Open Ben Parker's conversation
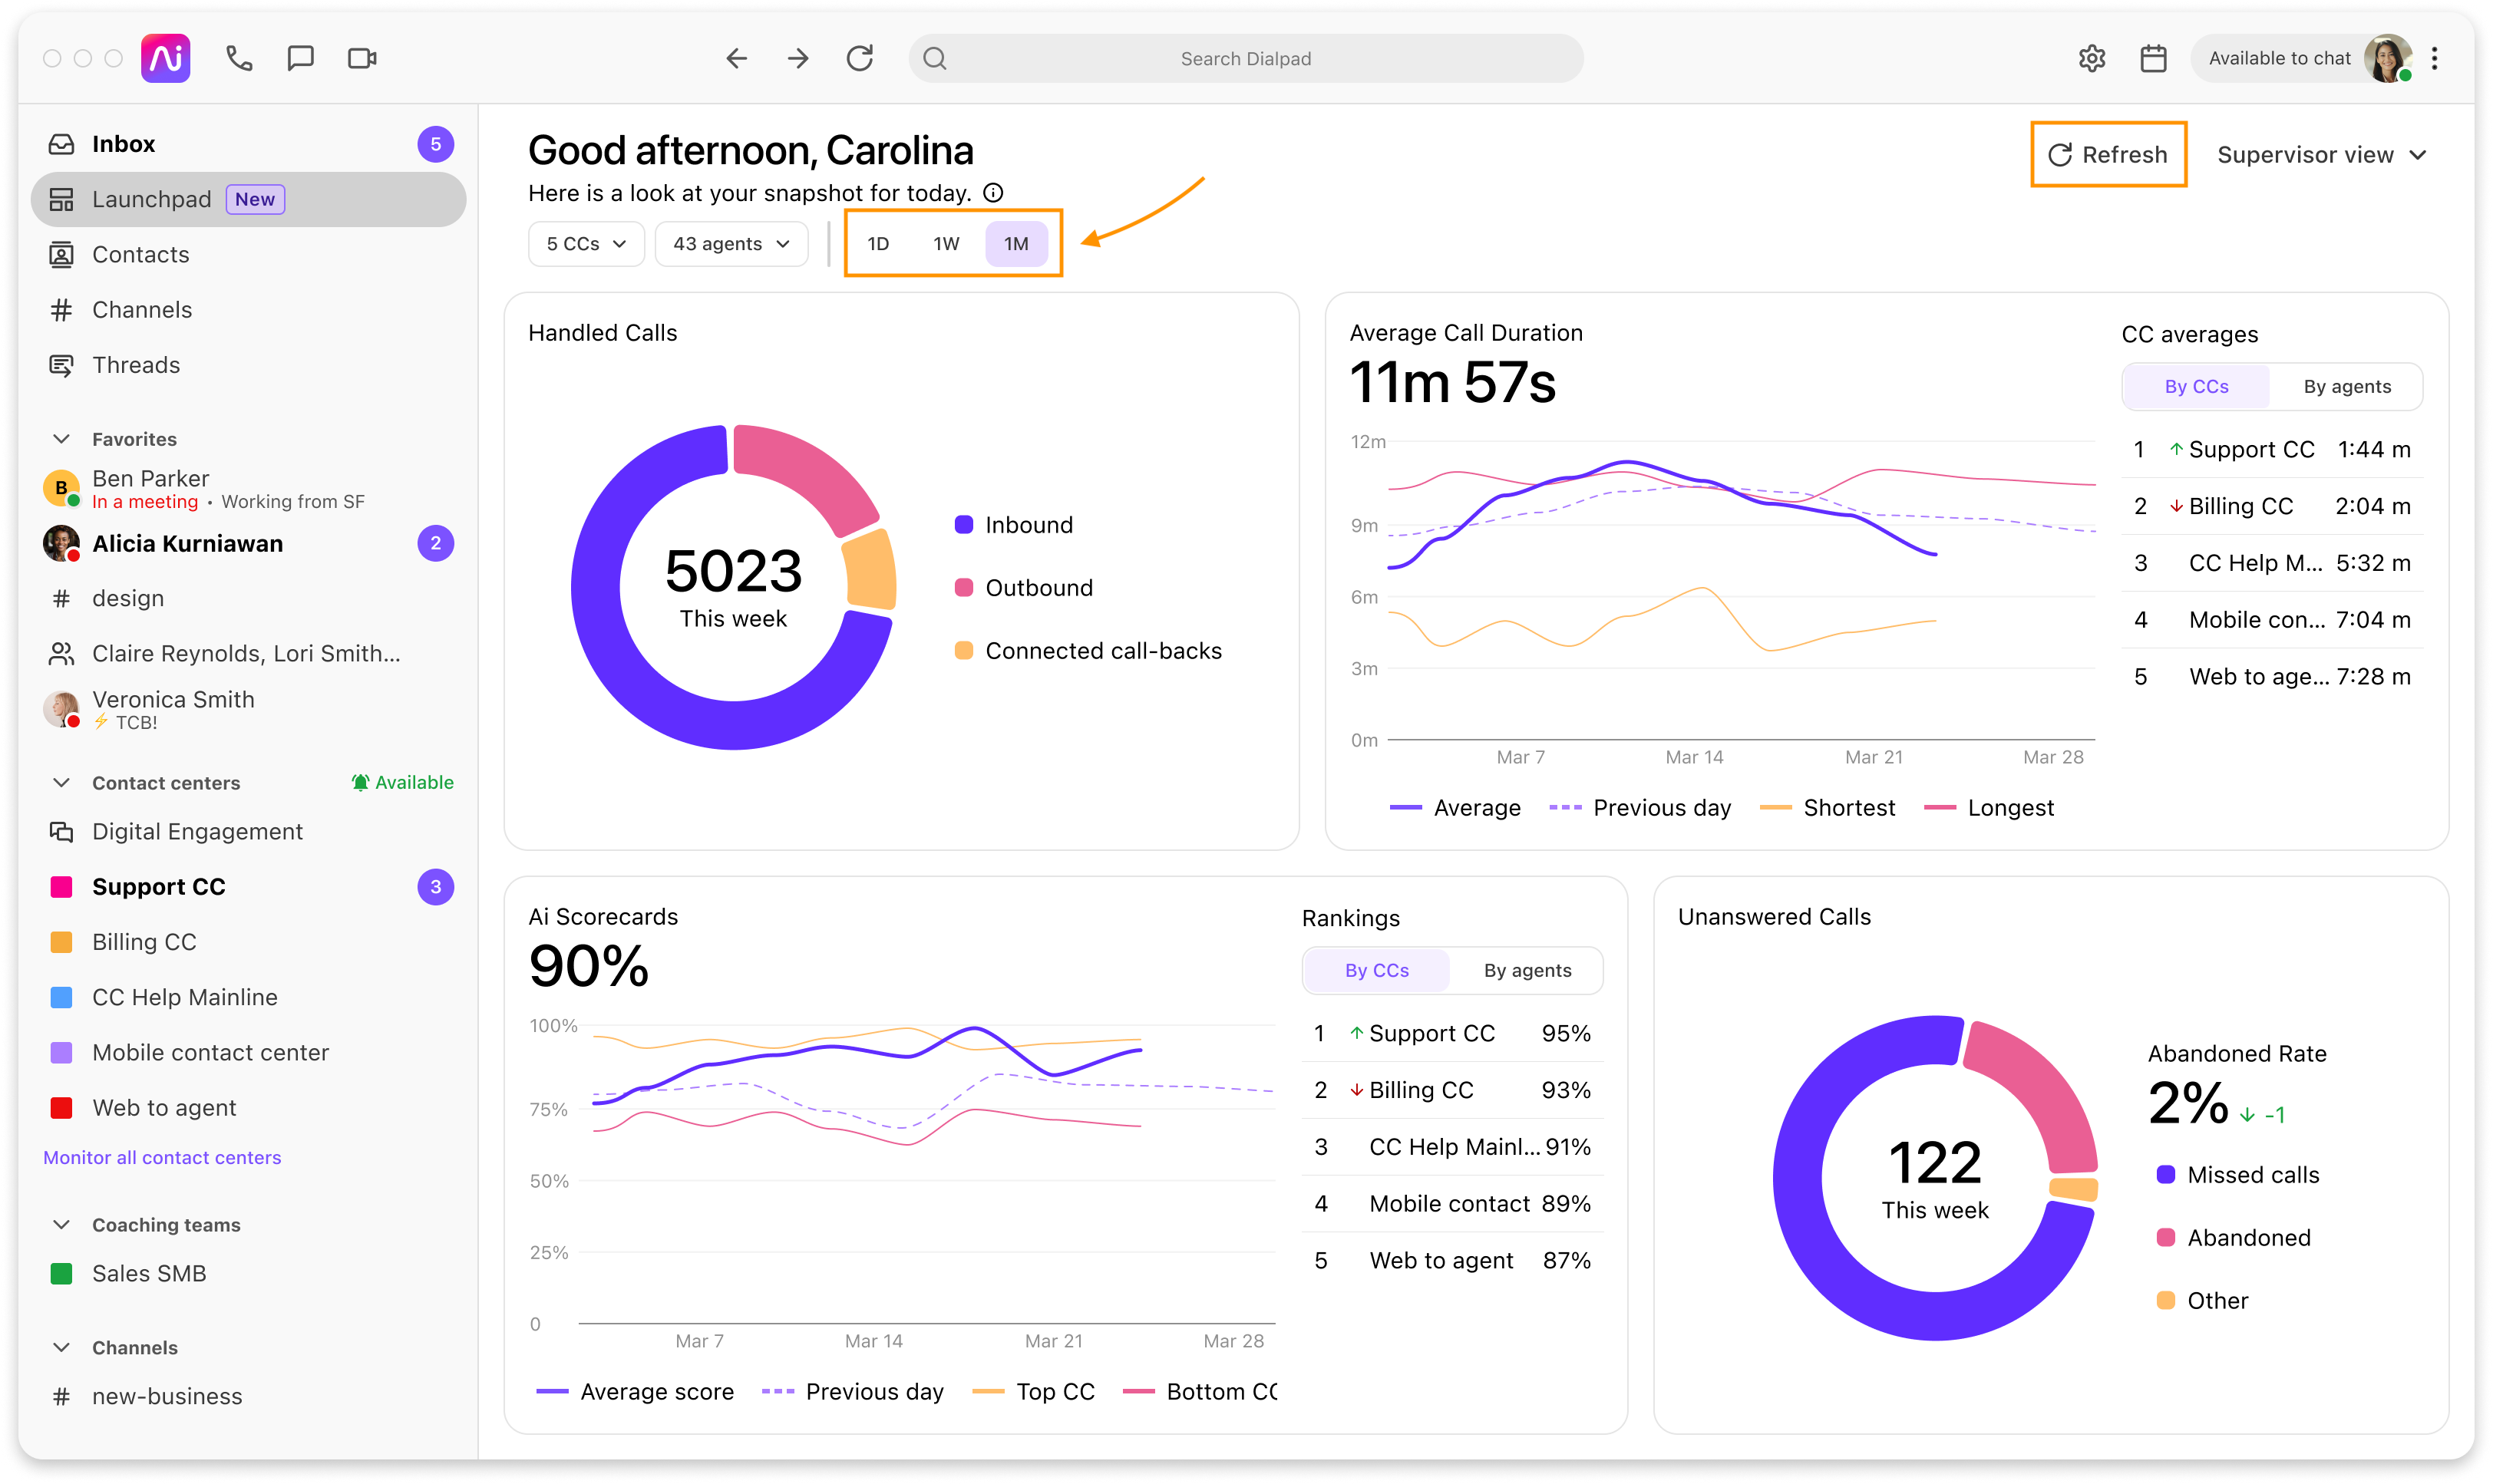Screen dimensions: 2493x1484 [248, 488]
